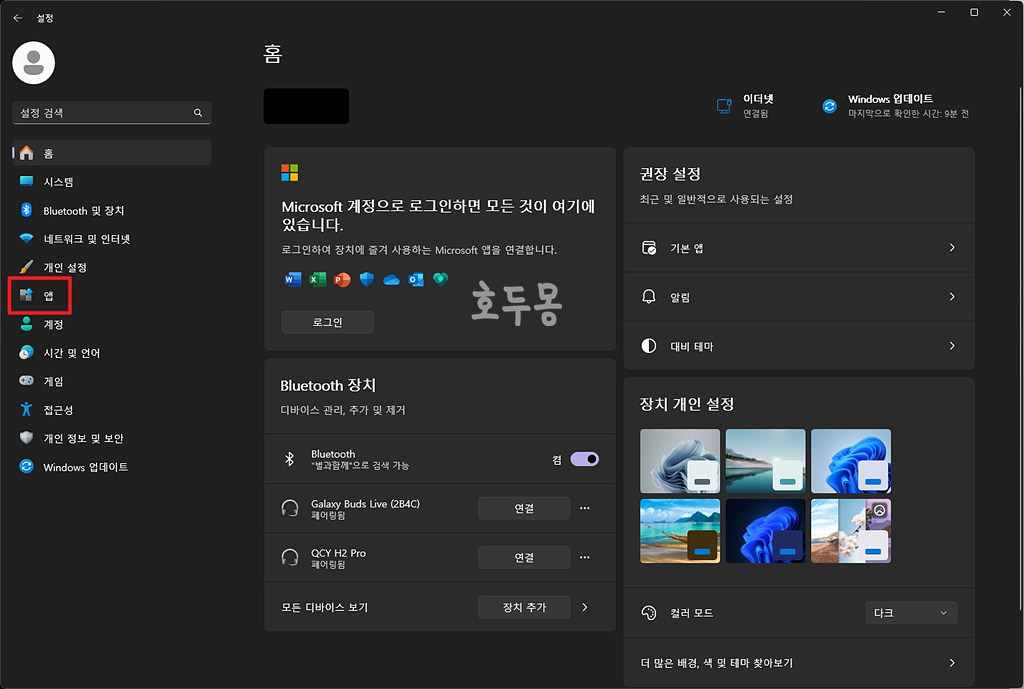1024x689 pixels.
Task: Open Windows 업데이트 status at top
Action: point(896,106)
